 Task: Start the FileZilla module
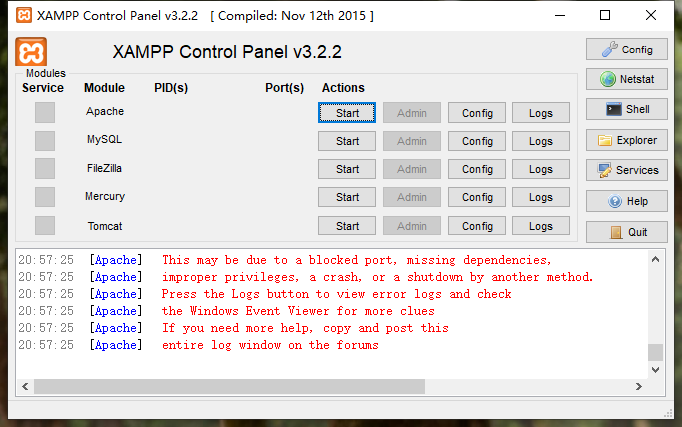[x=347, y=169]
